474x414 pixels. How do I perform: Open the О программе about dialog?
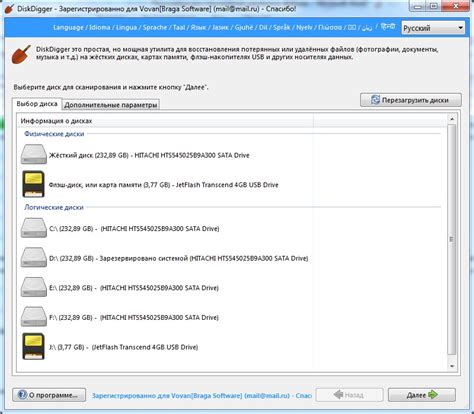point(49,395)
